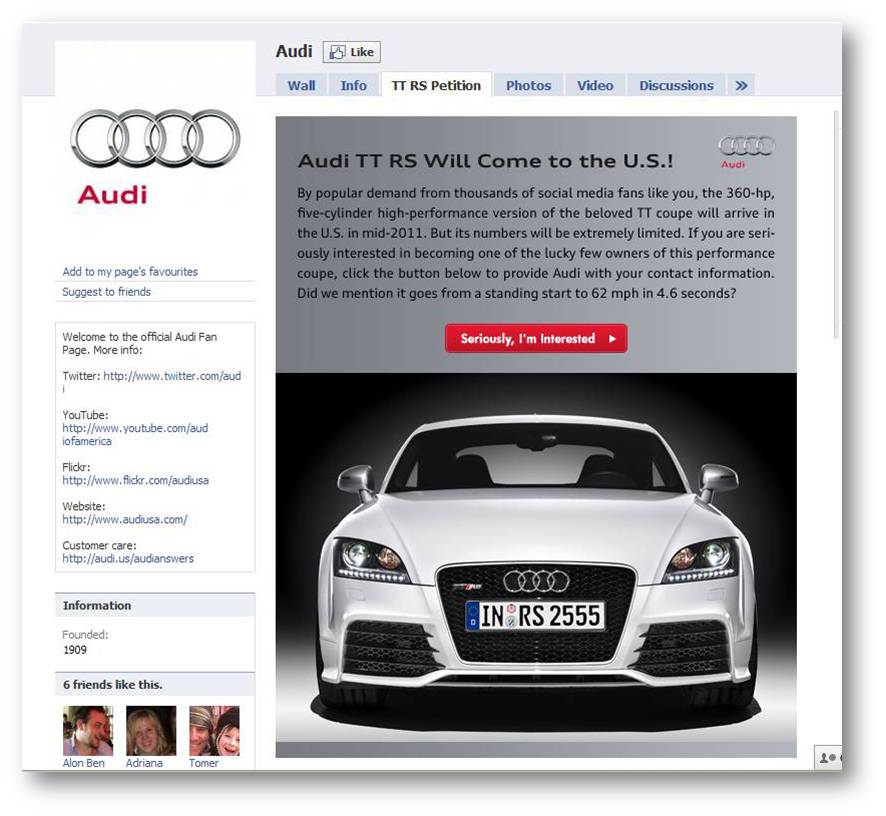Click 'Audi TT RS Will Come to the U.S.!' headline
This screenshot has height=816, width=886.
[485, 161]
